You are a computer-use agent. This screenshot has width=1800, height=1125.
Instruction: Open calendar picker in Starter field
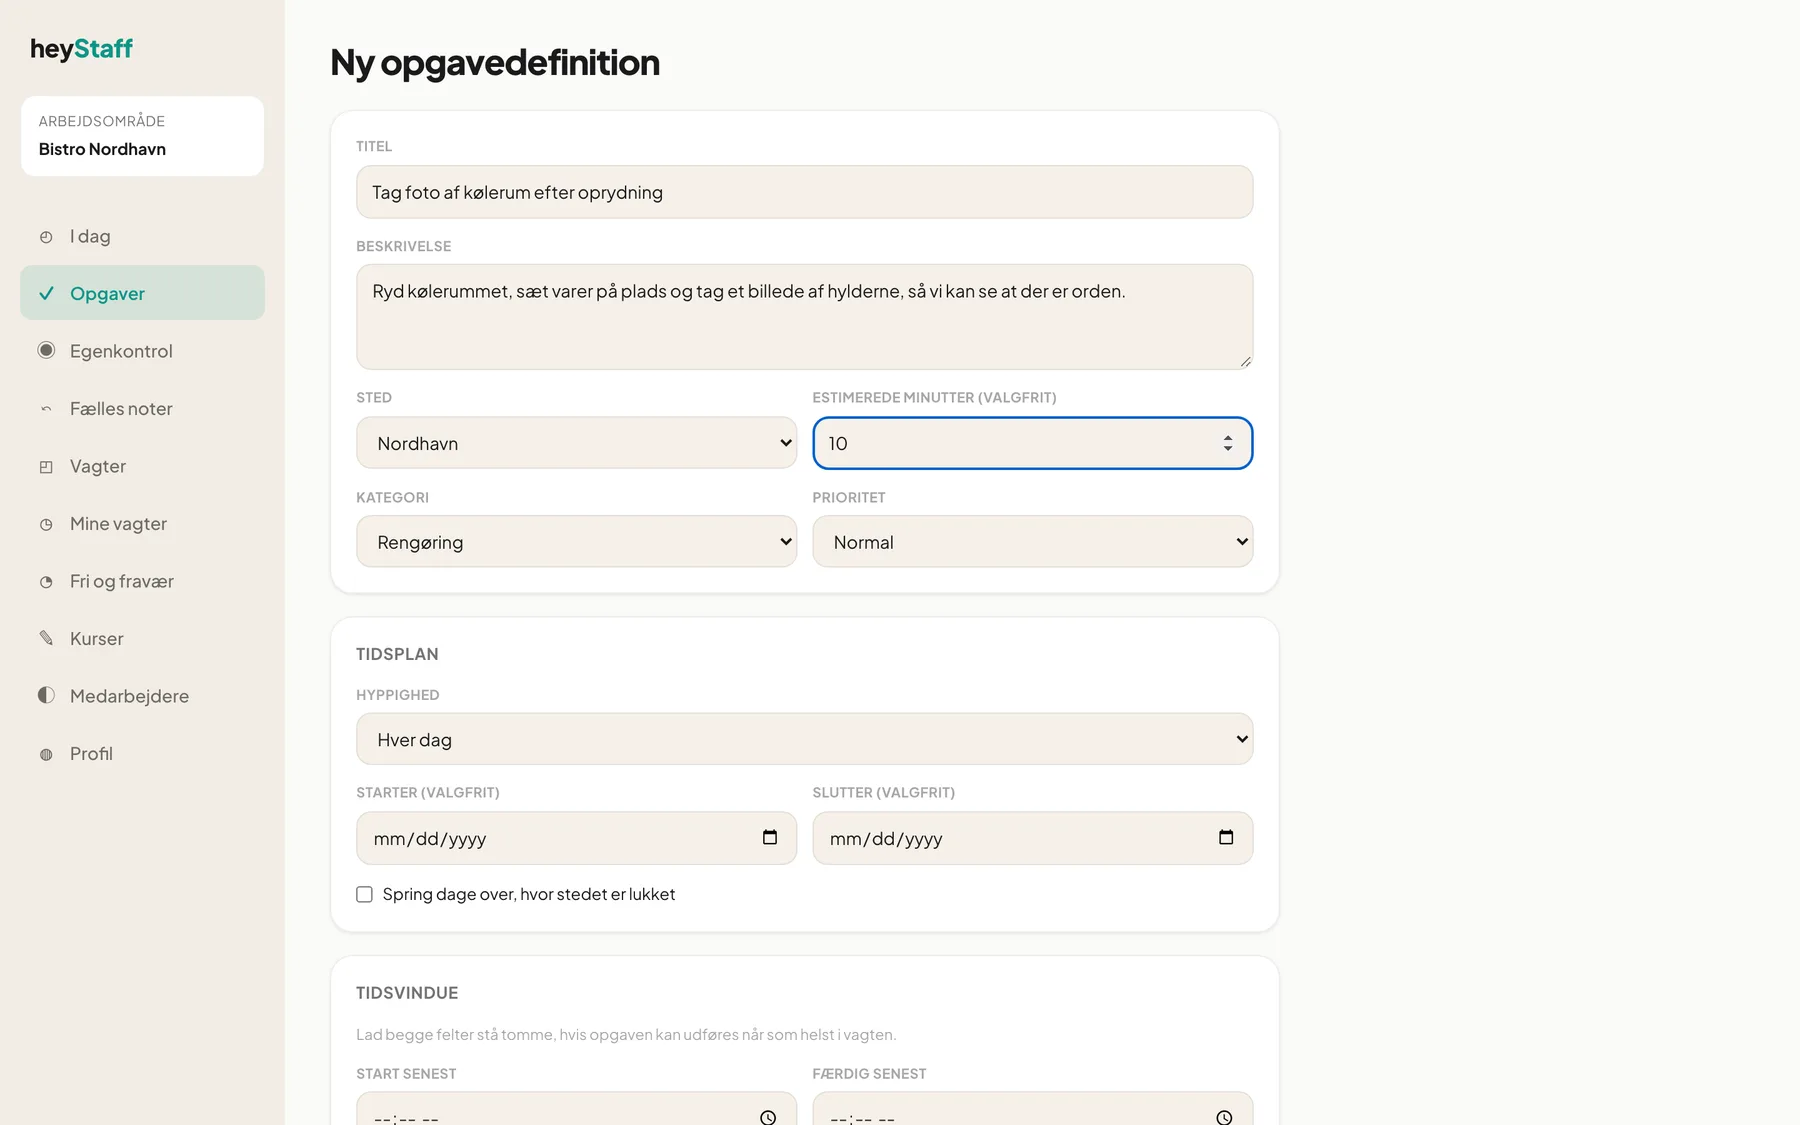770,838
